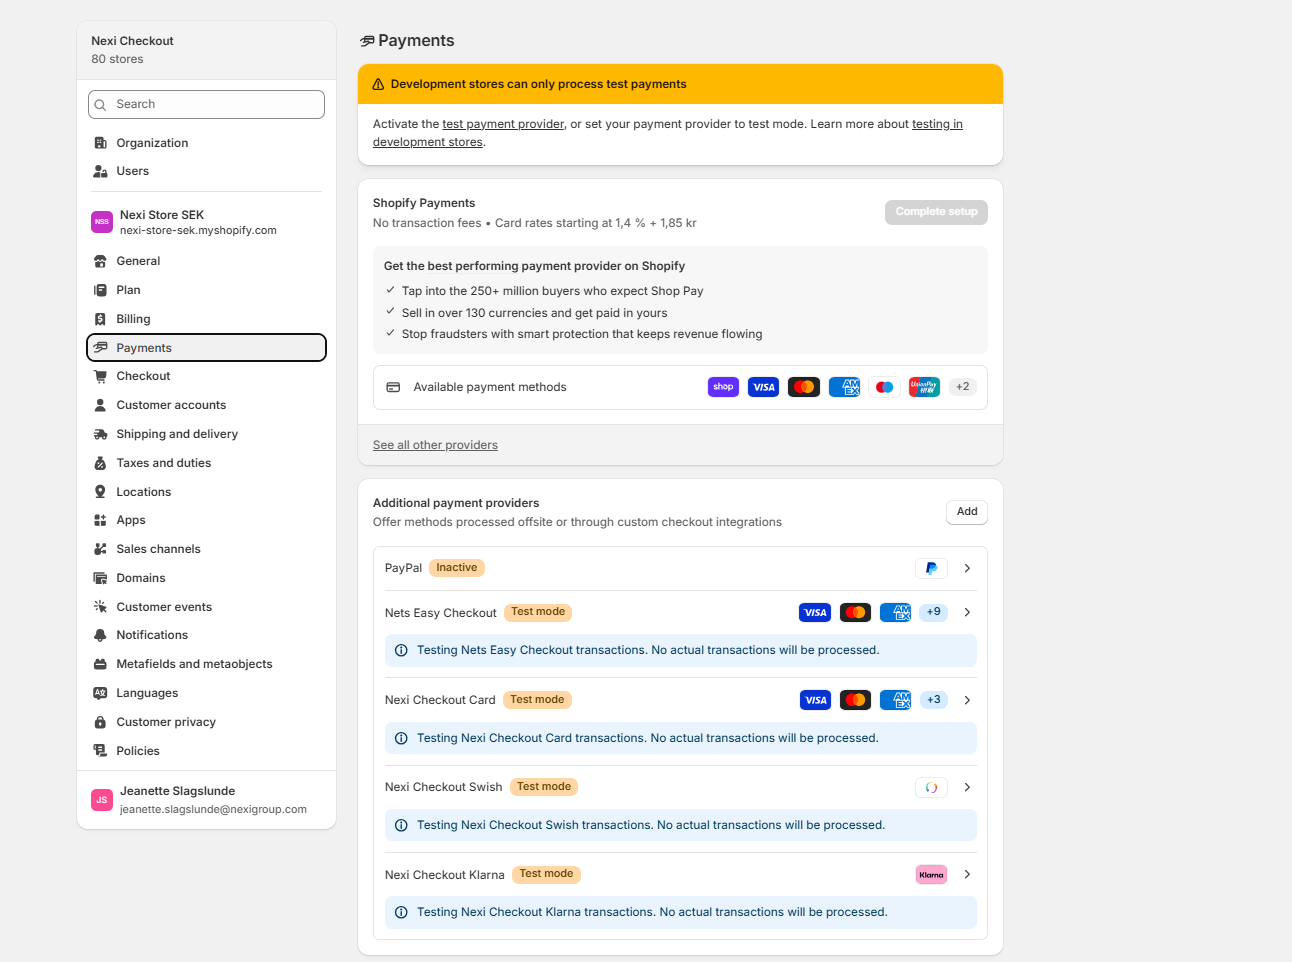Focus the Search input field
1292x962 pixels.
pos(206,104)
